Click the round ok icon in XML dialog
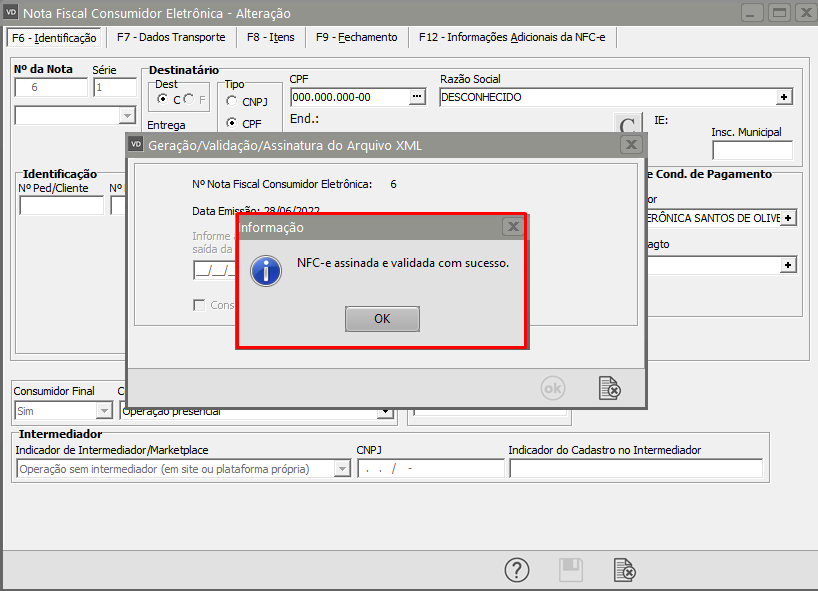The image size is (818, 591). pyautogui.click(x=553, y=387)
